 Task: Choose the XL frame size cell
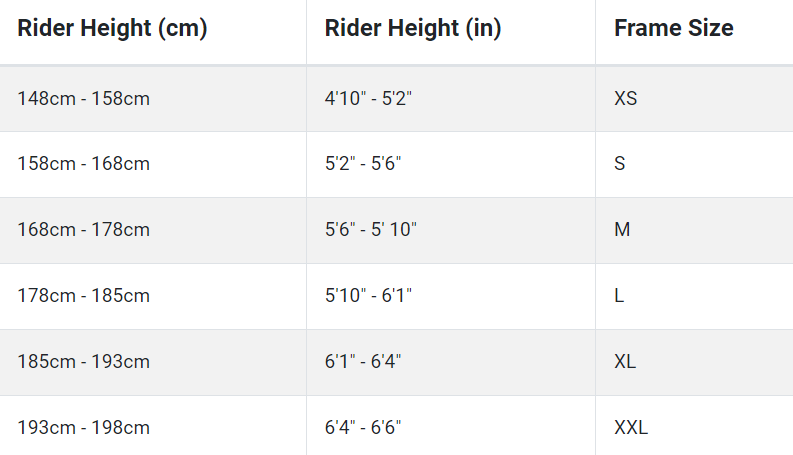click(x=694, y=362)
